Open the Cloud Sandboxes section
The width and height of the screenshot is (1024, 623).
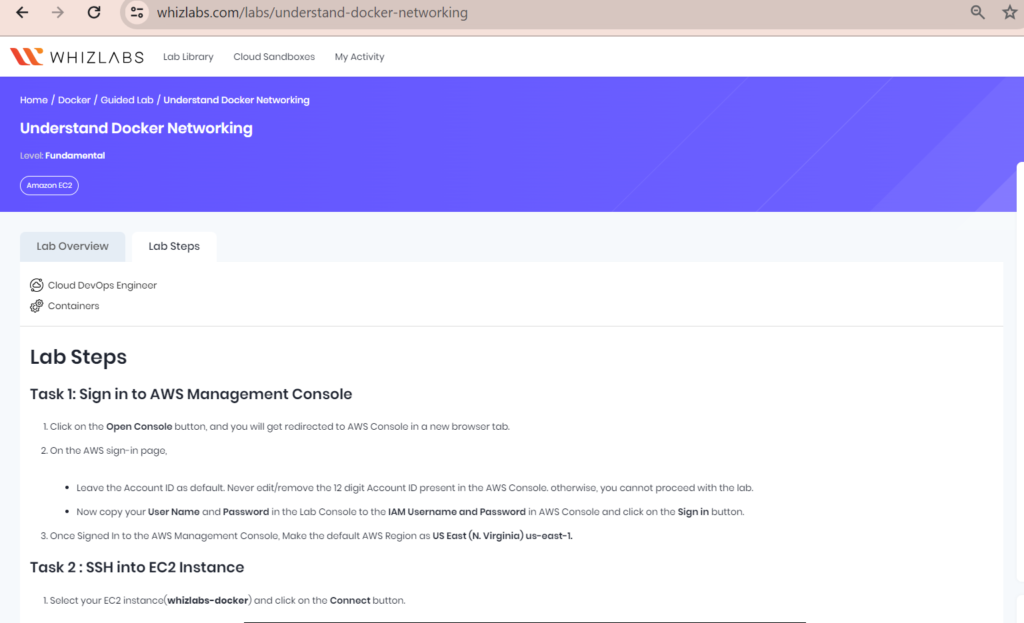coord(274,57)
